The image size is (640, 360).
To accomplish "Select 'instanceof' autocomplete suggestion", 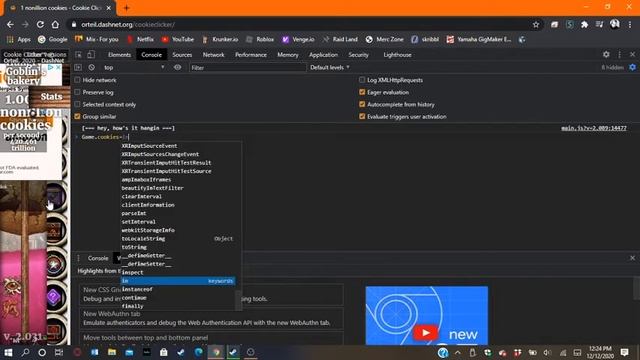I will pyautogui.click(x=178, y=289).
